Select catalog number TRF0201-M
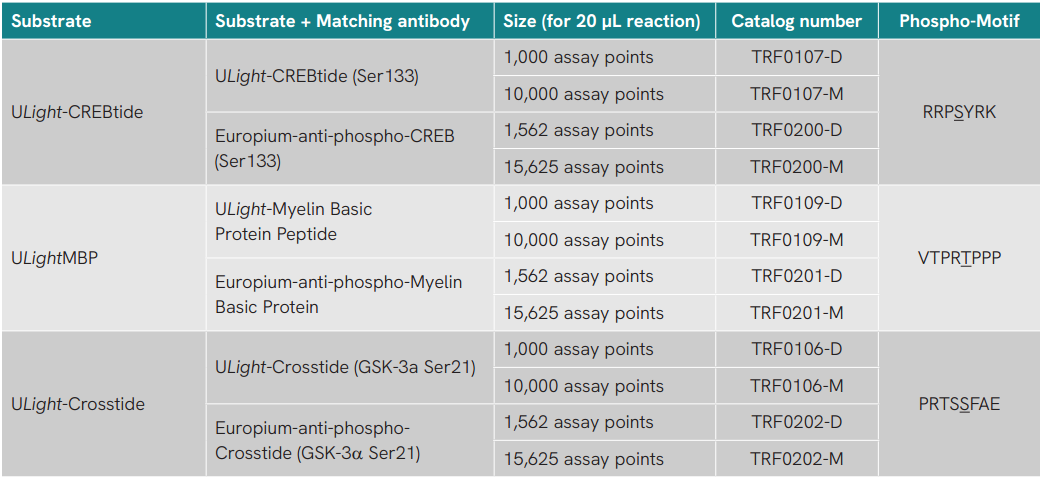The image size is (1040, 477). click(797, 313)
